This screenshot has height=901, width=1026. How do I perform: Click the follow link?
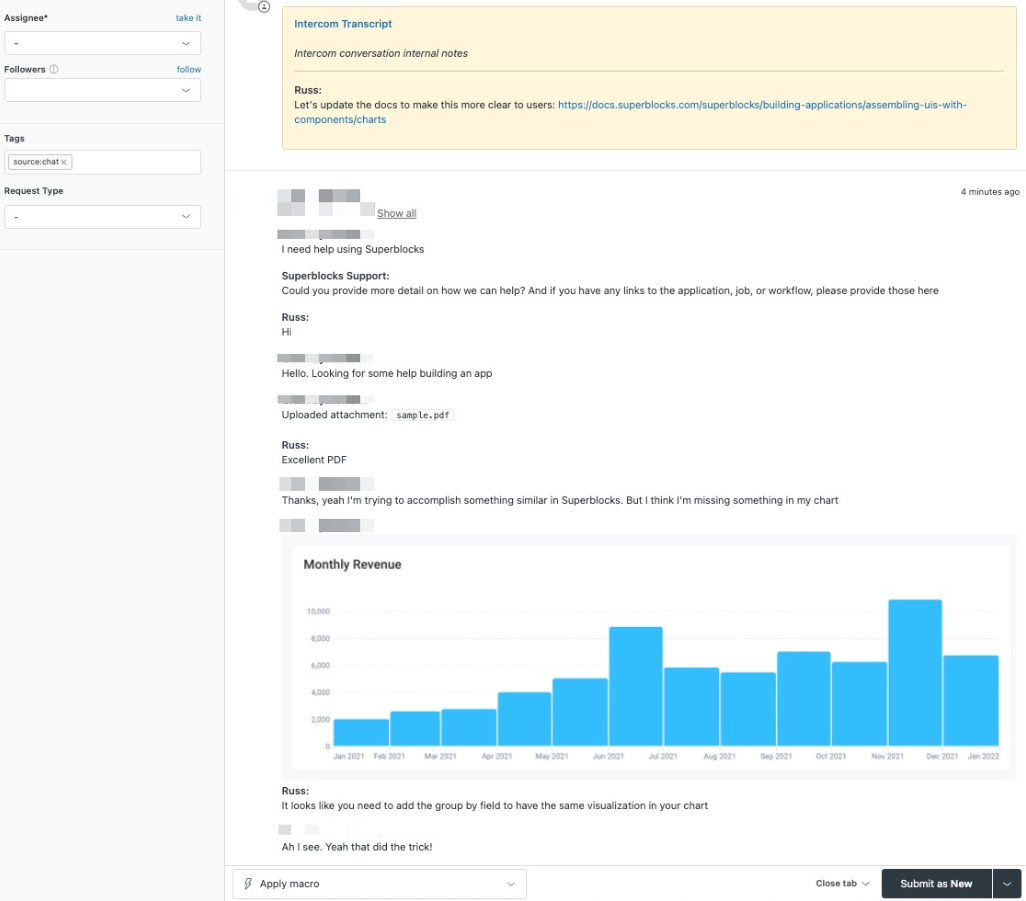click(x=190, y=69)
